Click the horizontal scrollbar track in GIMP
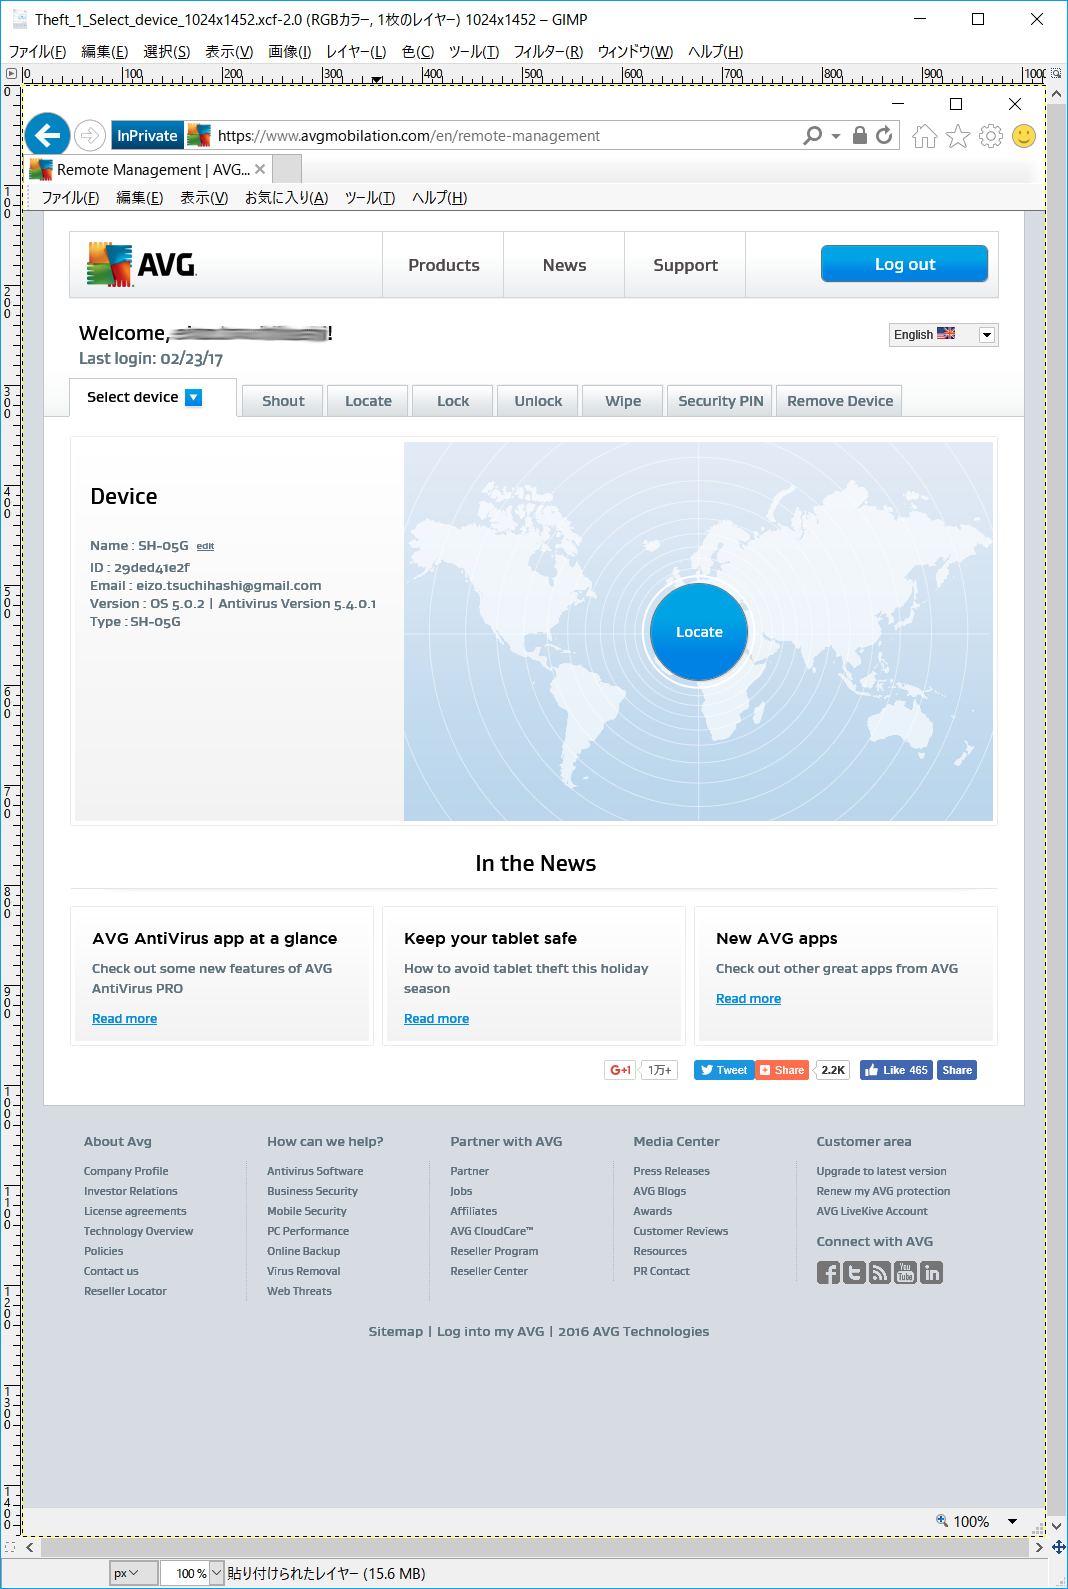The image size is (1068, 1589). (x=535, y=1547)
